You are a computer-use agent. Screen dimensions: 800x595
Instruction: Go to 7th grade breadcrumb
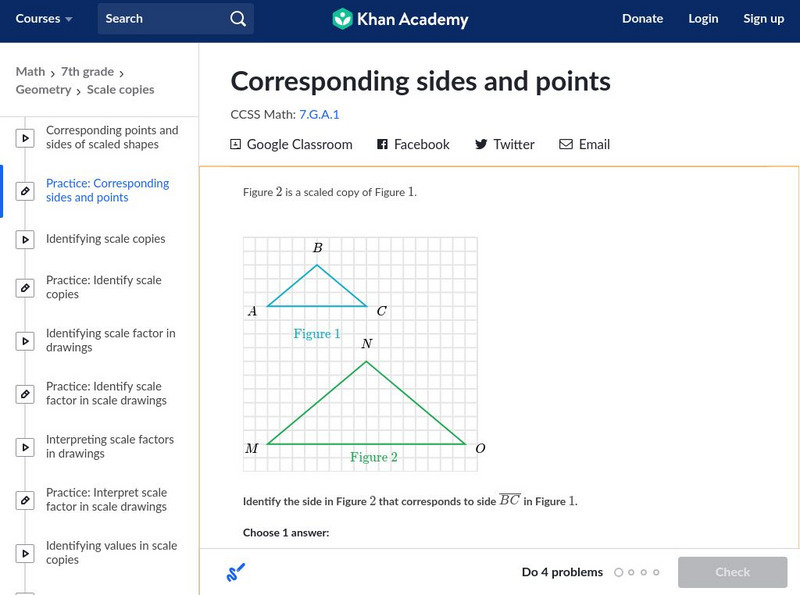click(89, 72)
